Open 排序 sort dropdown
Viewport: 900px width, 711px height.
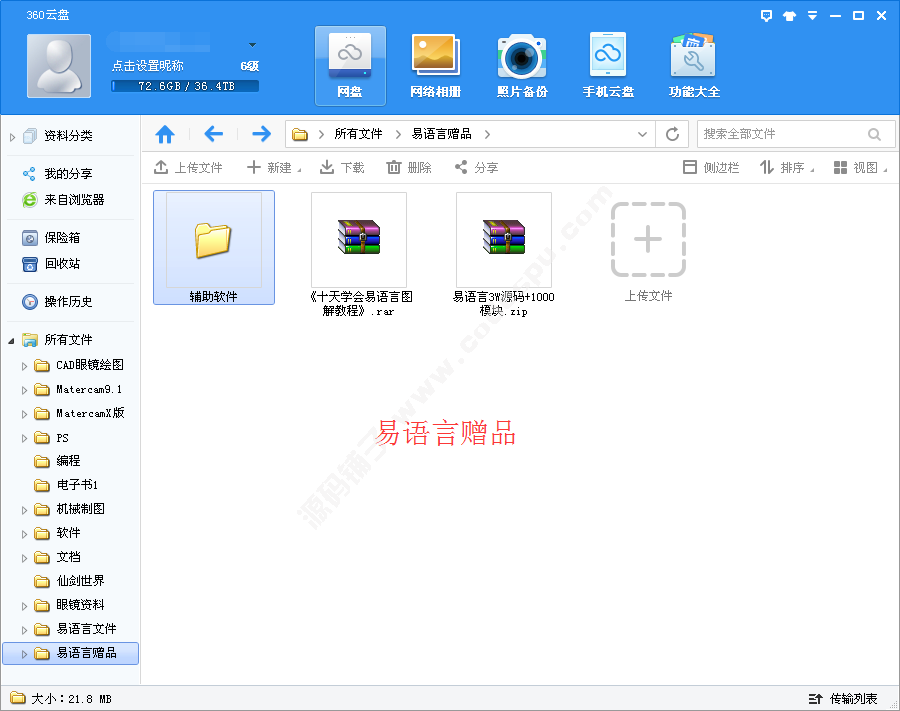tap(786, 168)
